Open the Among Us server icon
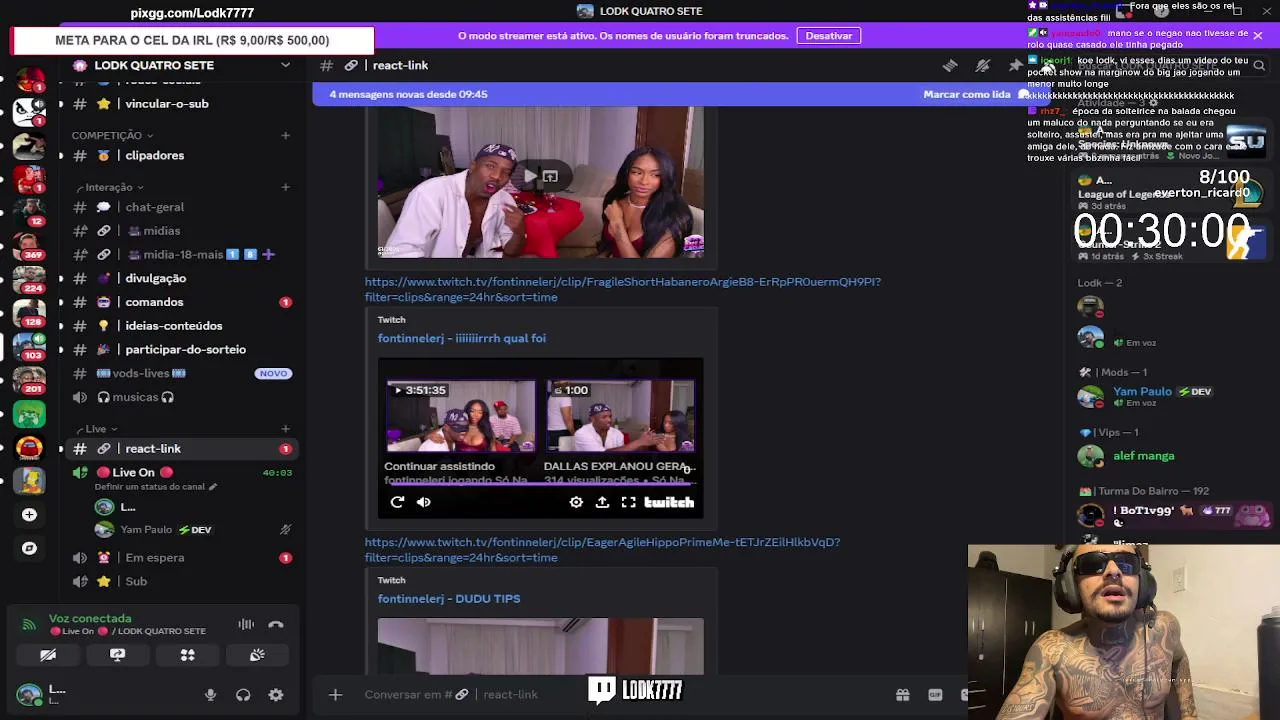This screenshot has height=720, width=1280. tap(29, 447)
